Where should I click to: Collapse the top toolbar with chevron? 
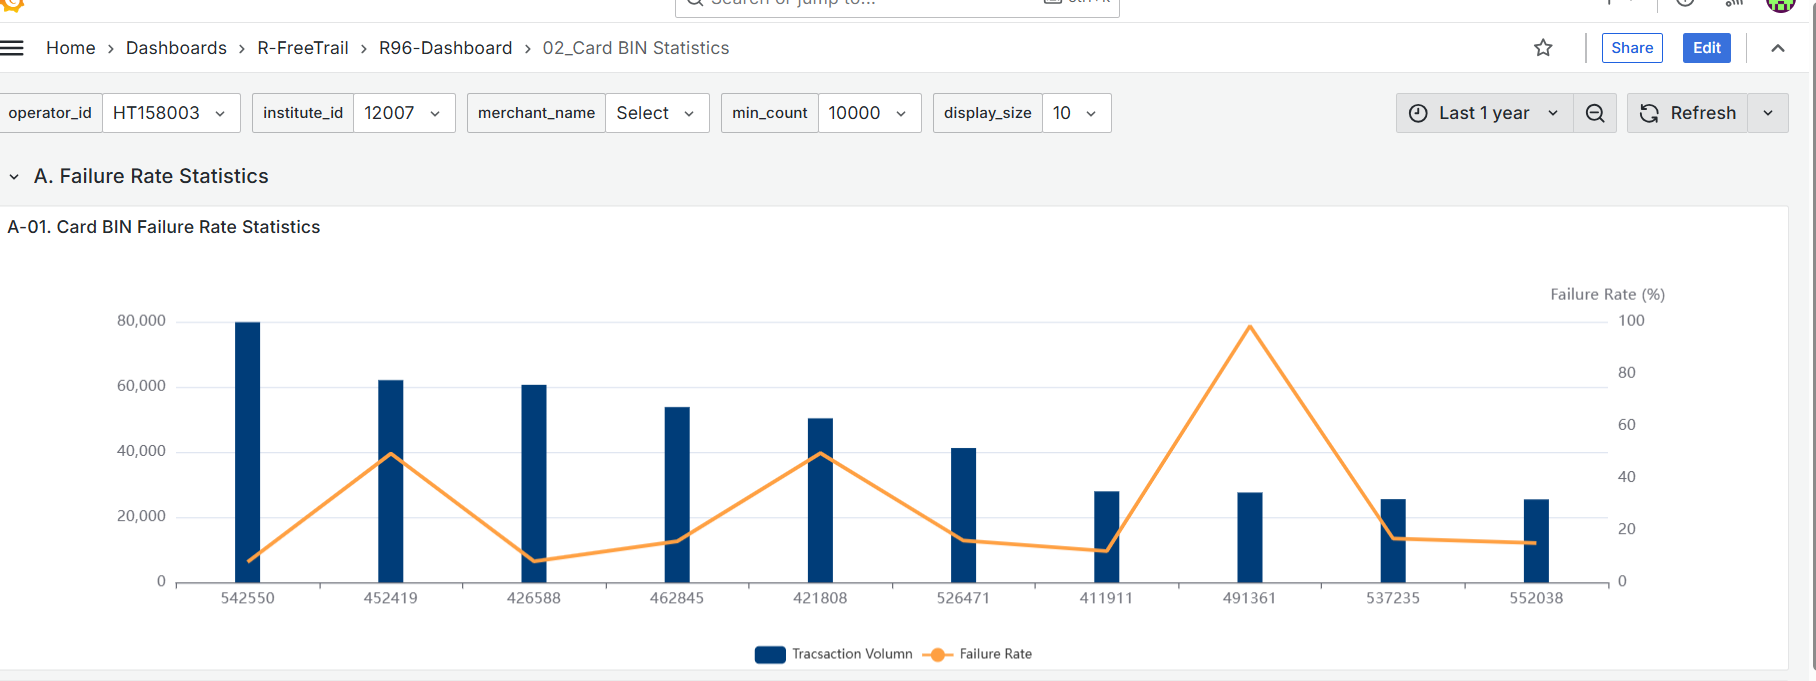[x=1777, y=48]
